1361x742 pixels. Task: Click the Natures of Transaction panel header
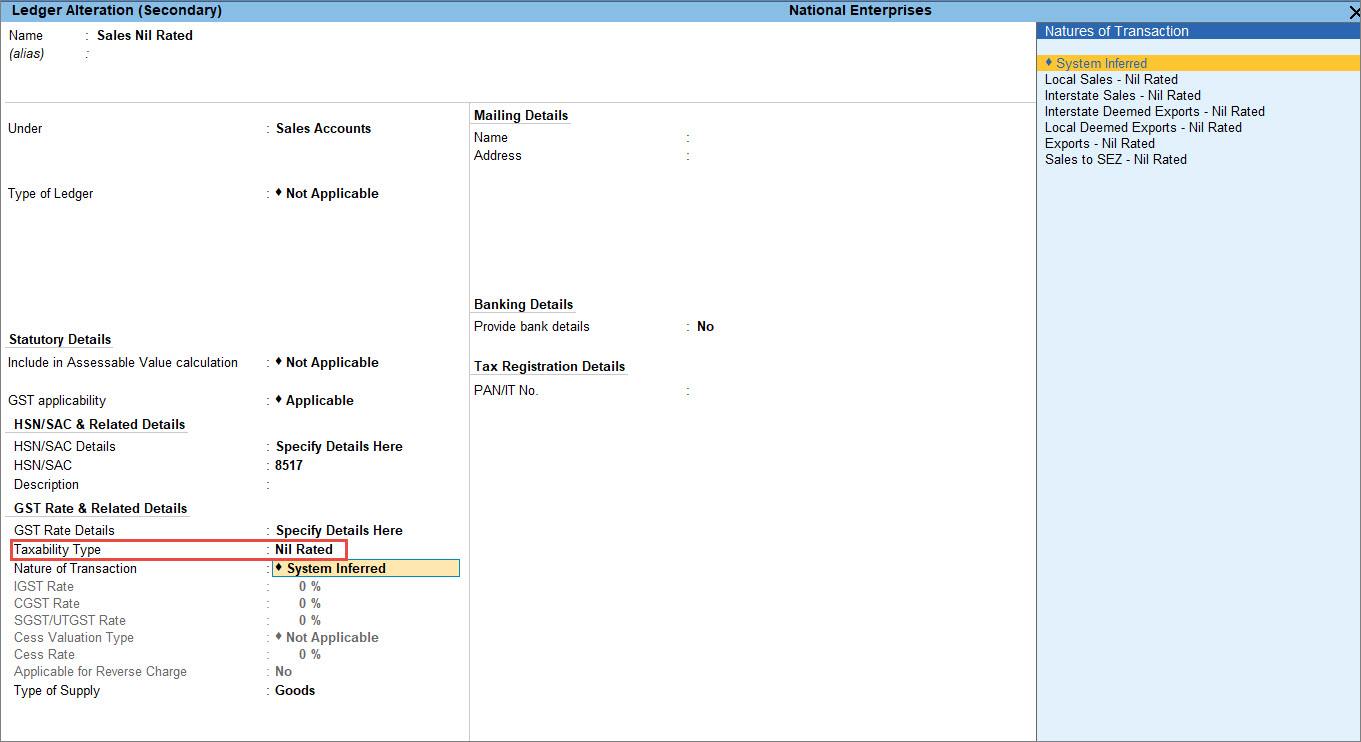tap(1198, 31)
